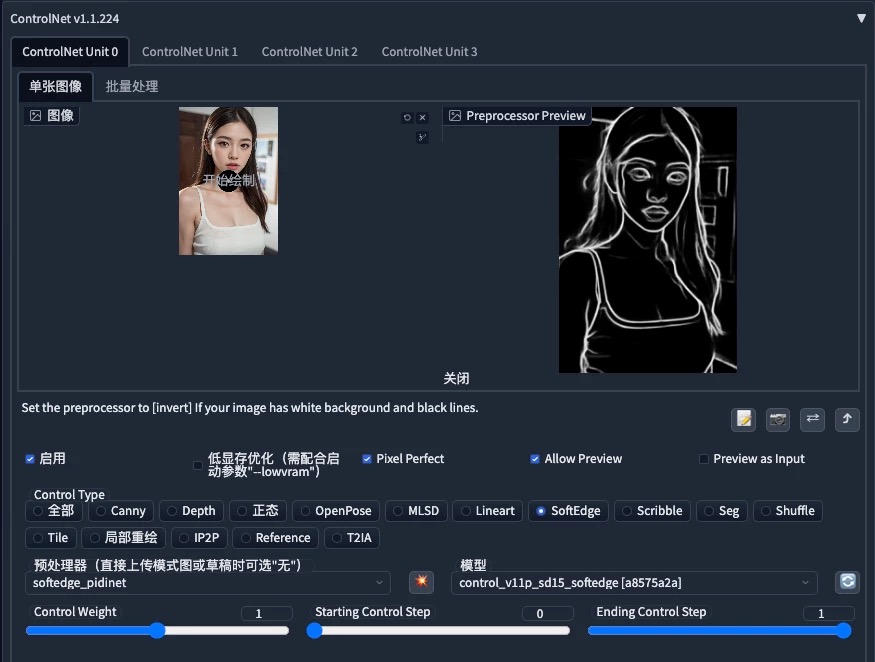The width and height of the screenshot is (875, 662).
Task: Click the send dimensions upward arrow icon
Action: (x=847, y=419)
